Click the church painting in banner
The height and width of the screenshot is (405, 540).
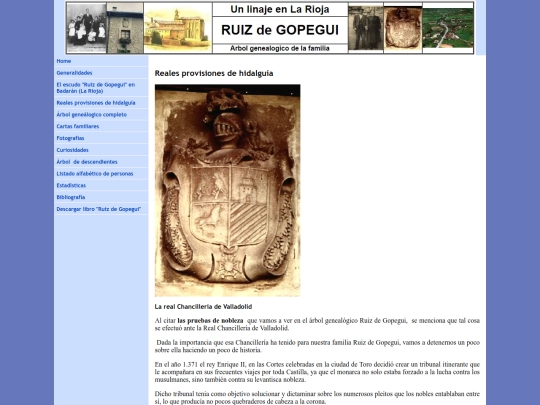pyautogui.click(x=178, y=28)
